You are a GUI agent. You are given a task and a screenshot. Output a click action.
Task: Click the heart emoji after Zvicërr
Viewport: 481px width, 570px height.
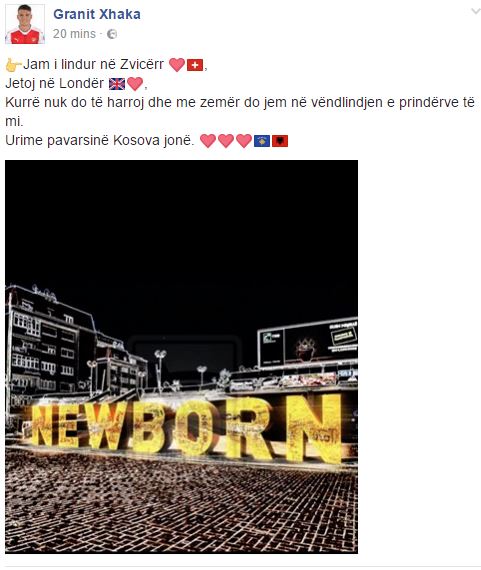pos(177,65)
